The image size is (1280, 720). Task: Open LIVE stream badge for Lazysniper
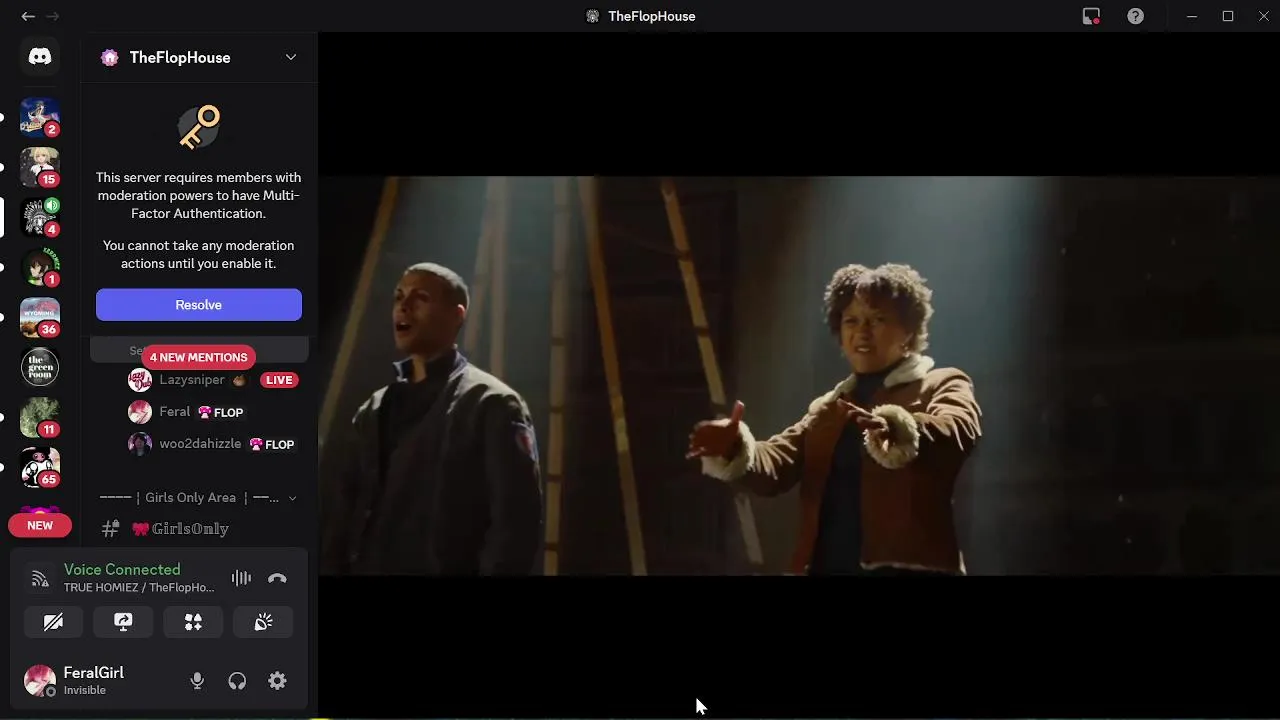click(x=279, y=380)
